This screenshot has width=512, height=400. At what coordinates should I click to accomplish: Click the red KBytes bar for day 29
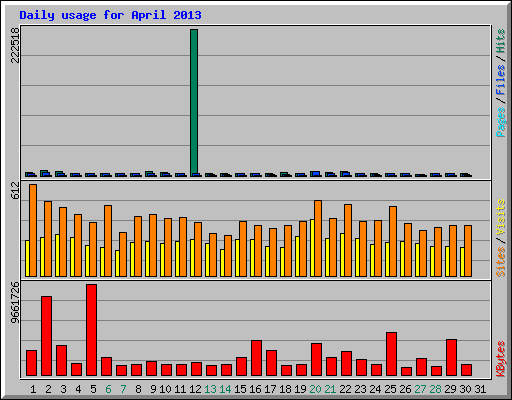click(452, 358)
